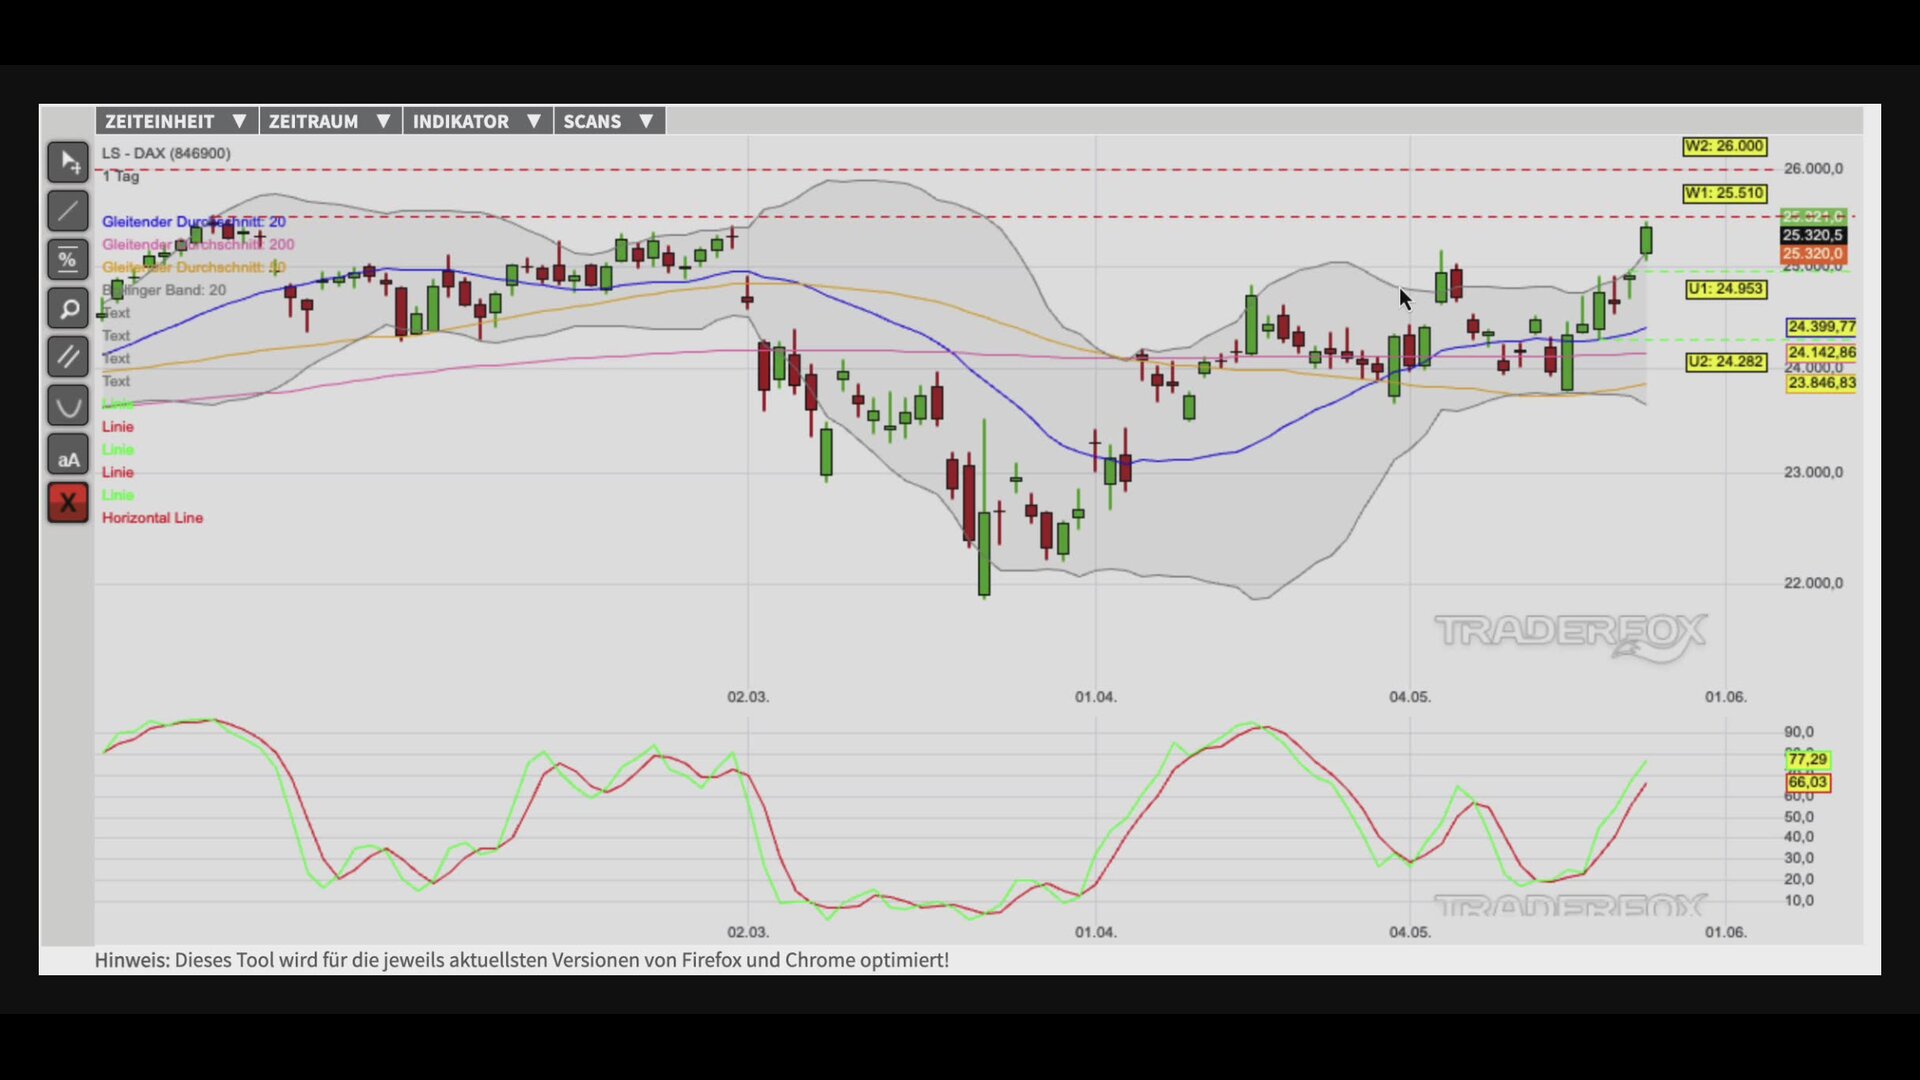
Task: Select the U2: 24.282 support label
Action: point(1726,361)
